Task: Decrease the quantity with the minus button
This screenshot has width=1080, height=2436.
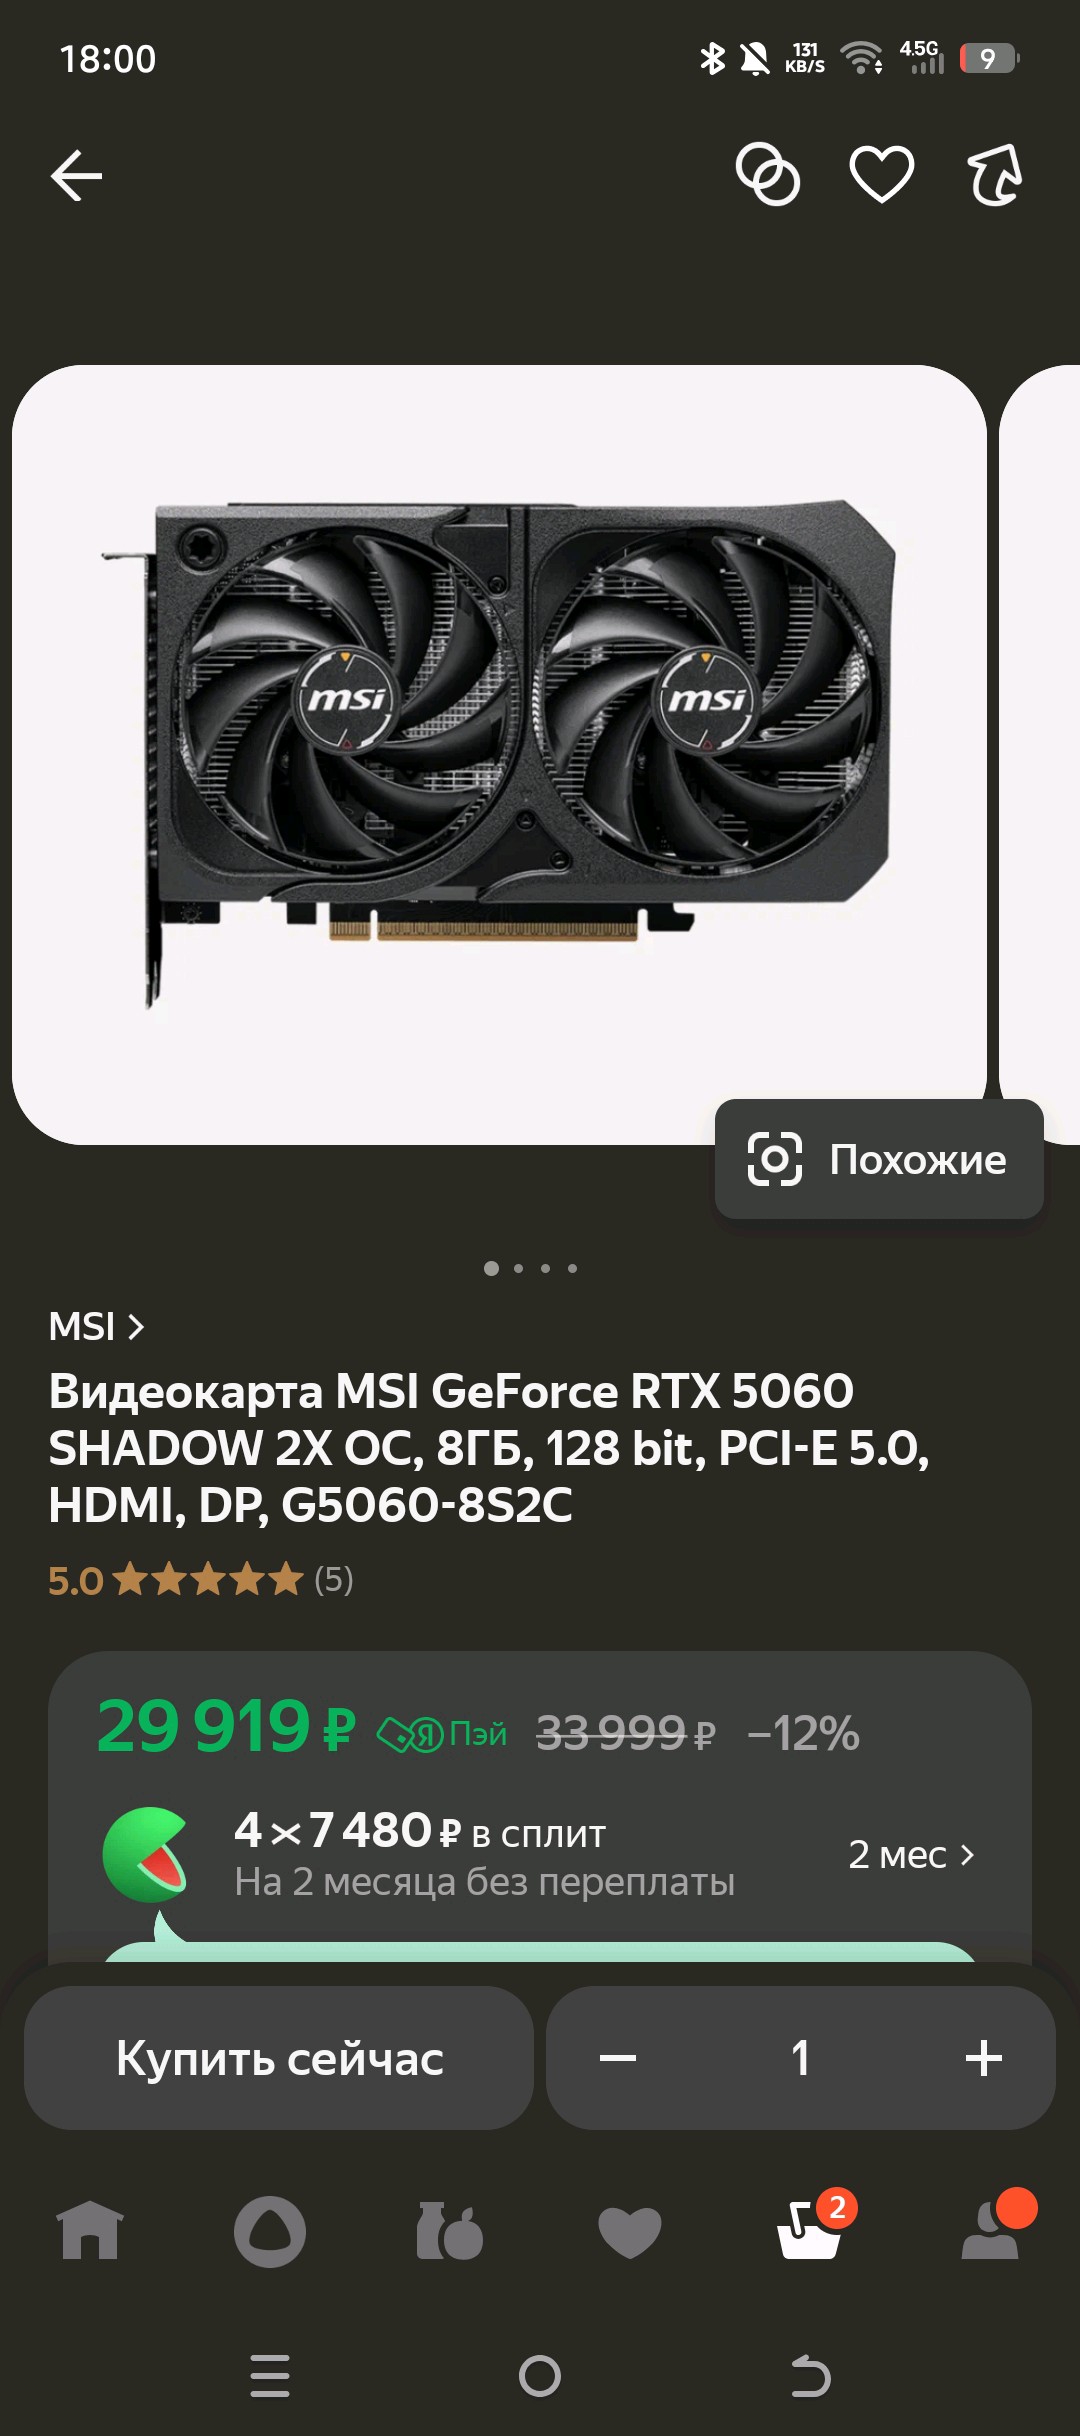Action: (618, 2058)
